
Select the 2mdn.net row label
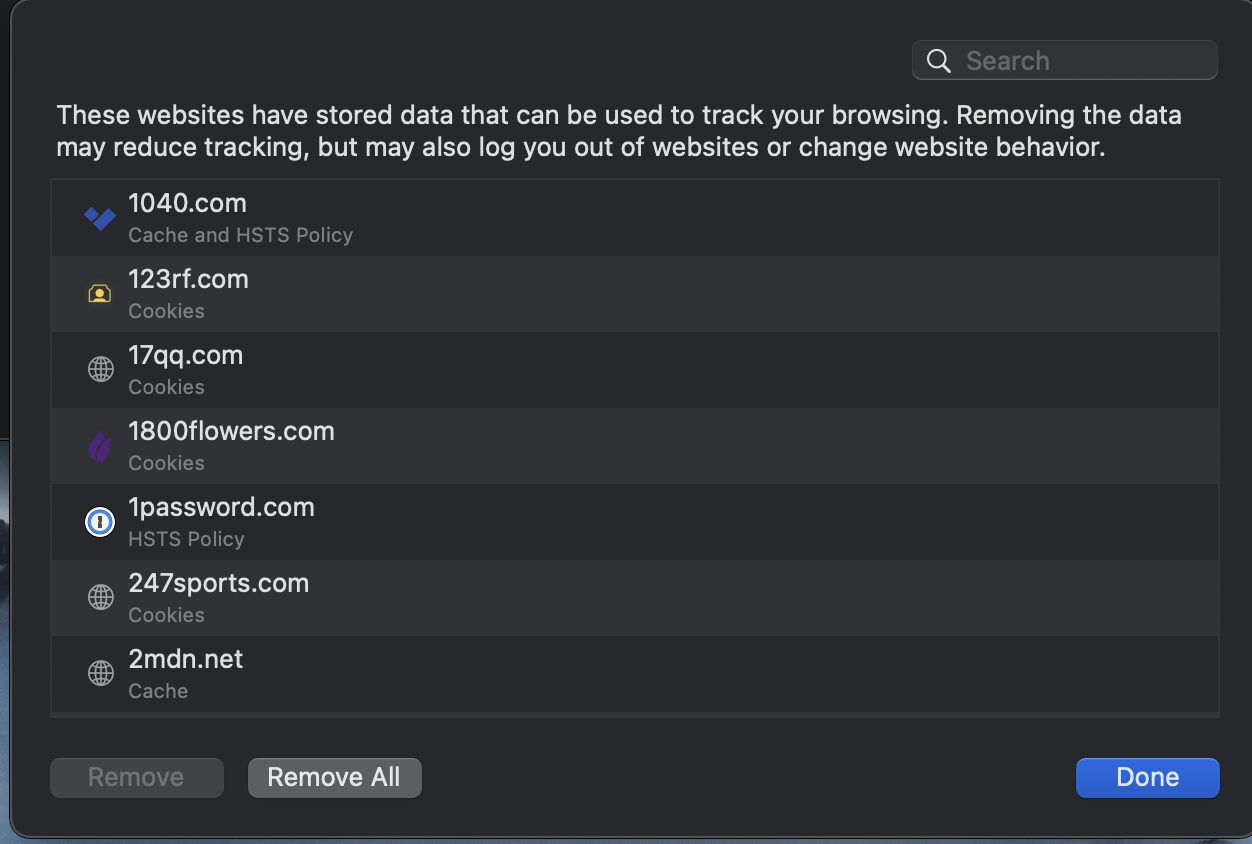click(185, 659)
